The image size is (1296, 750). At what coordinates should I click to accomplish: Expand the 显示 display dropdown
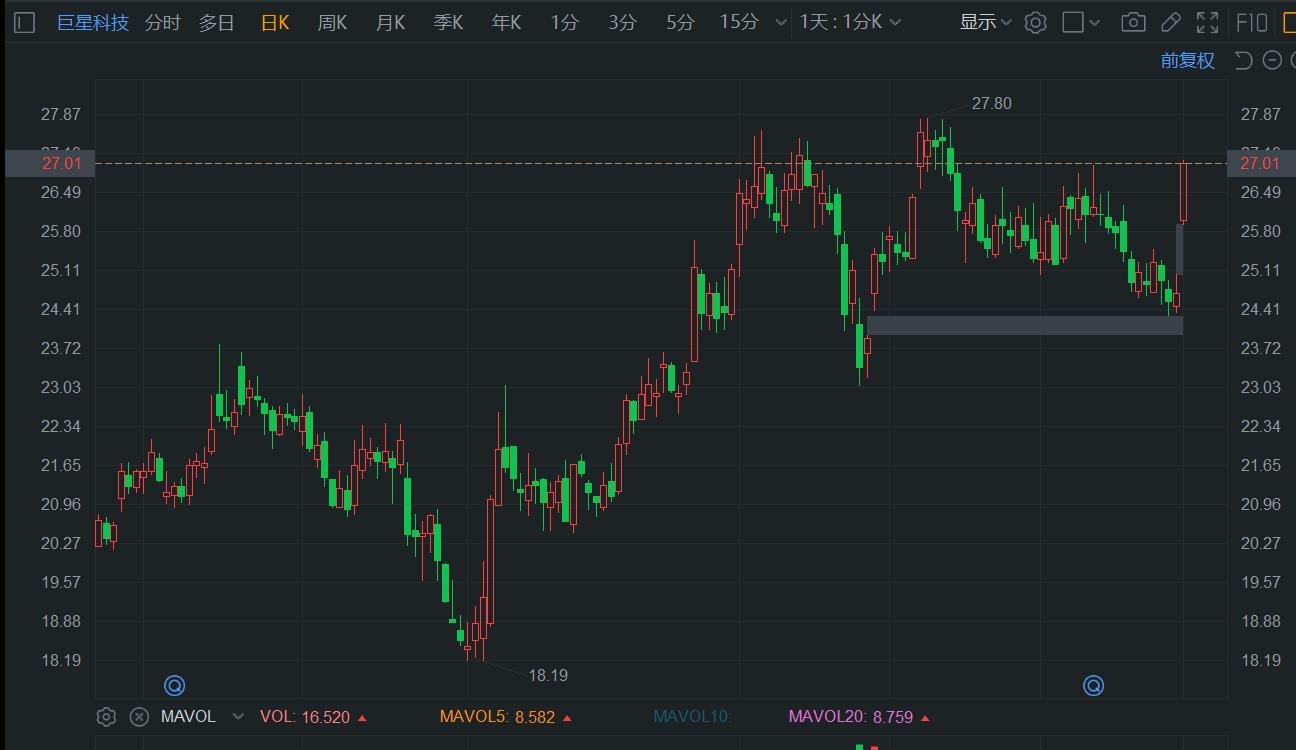coord(986,22)
